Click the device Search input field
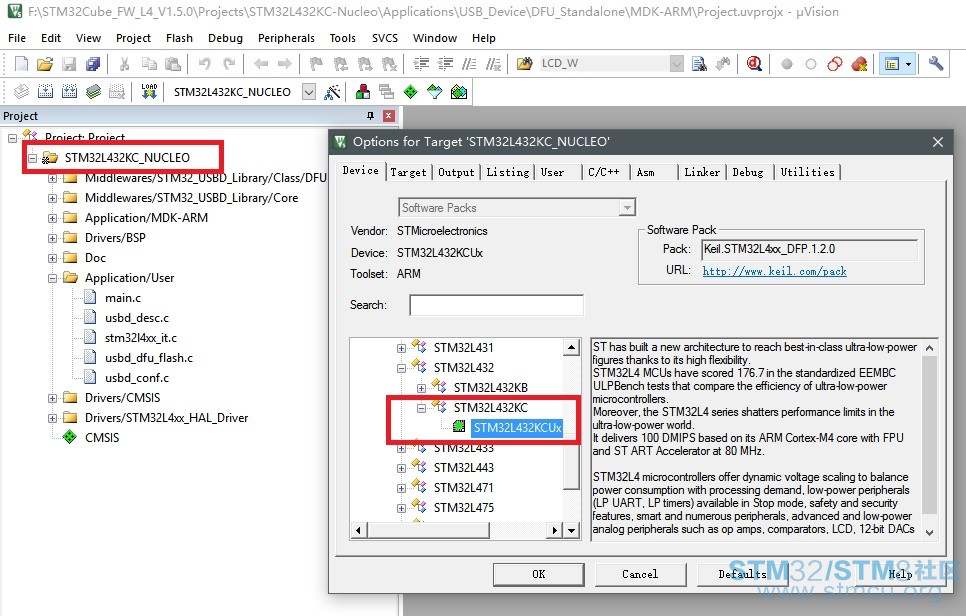This screenshot has width=966, height=616. click(496, 305)
